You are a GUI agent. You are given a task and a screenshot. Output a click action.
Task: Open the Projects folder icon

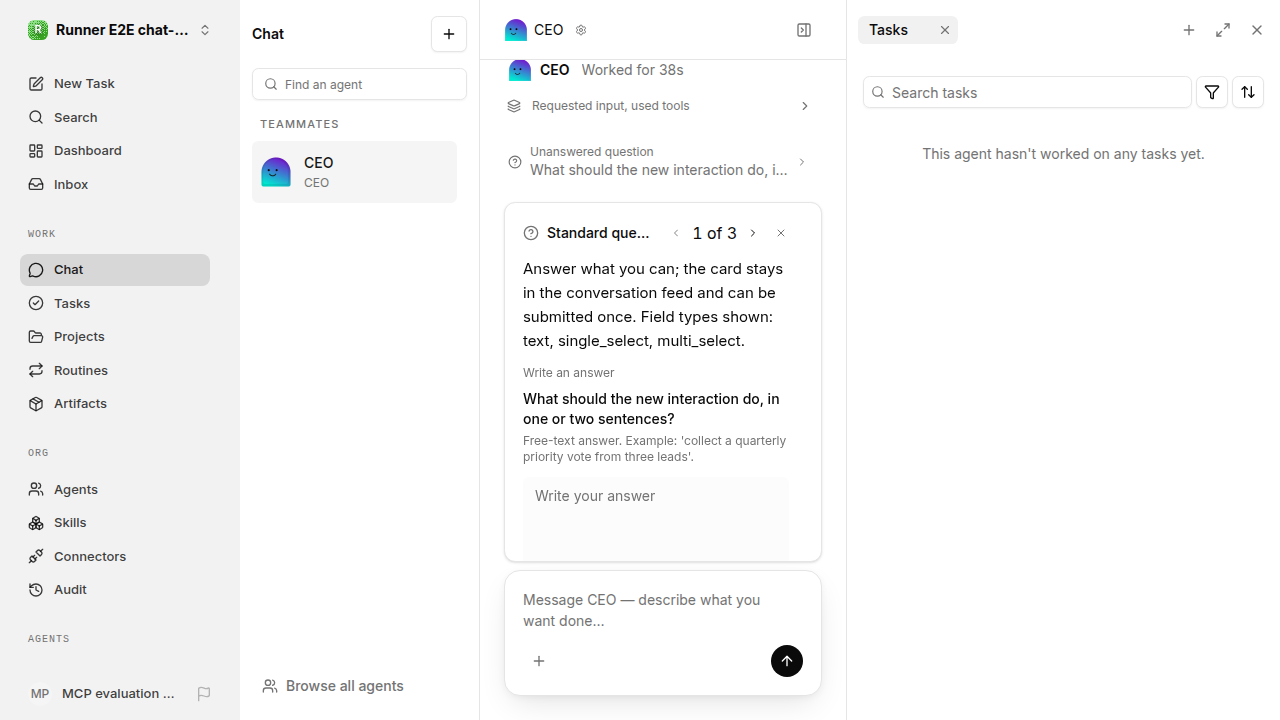click(x=36, y=336)
